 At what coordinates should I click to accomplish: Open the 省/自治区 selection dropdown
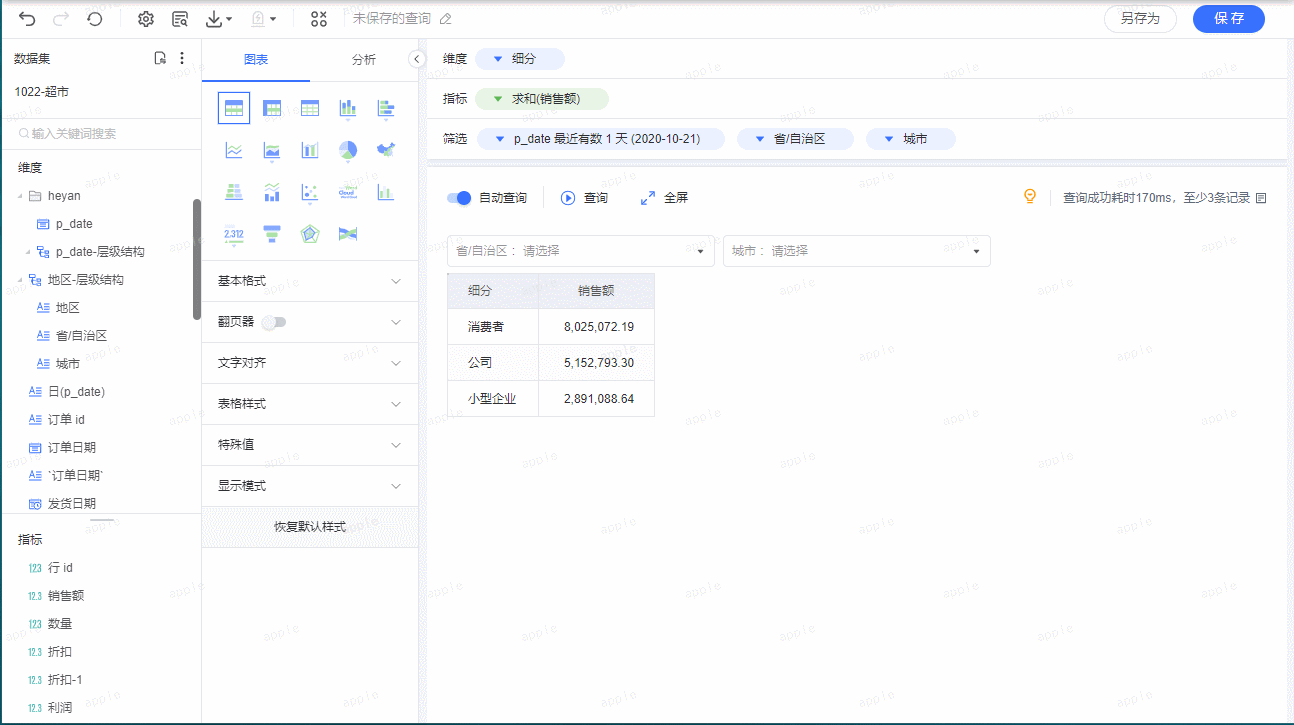click(580, 251)
